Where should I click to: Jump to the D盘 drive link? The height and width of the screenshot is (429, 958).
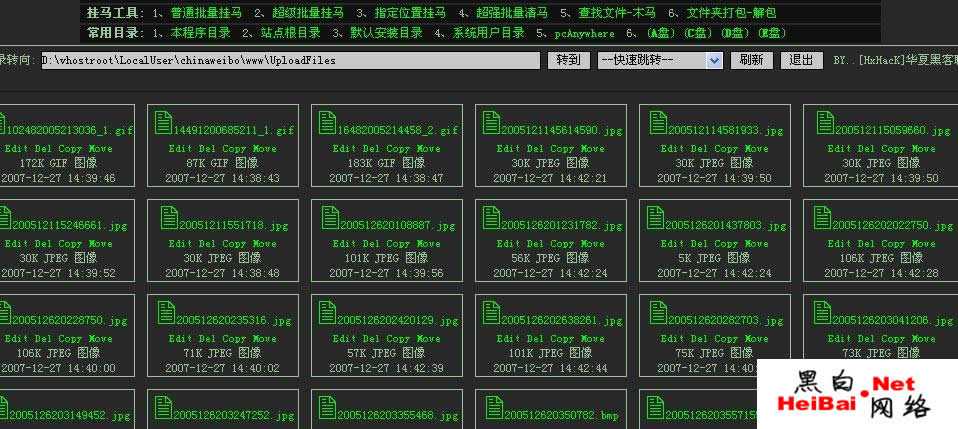click(734, 33)
